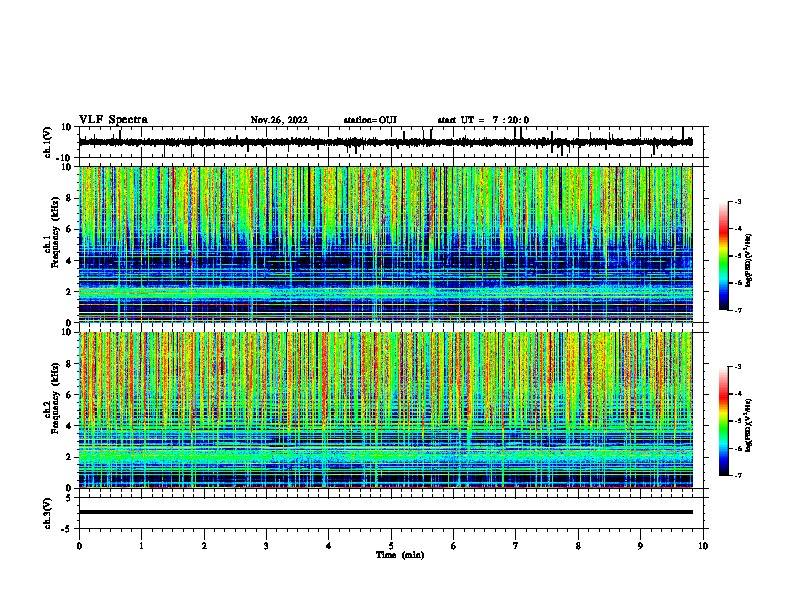Click the ch.1 spectrogram 2 kHz emission band
This screenshot has height=612, width=792.
click(385, 292)
